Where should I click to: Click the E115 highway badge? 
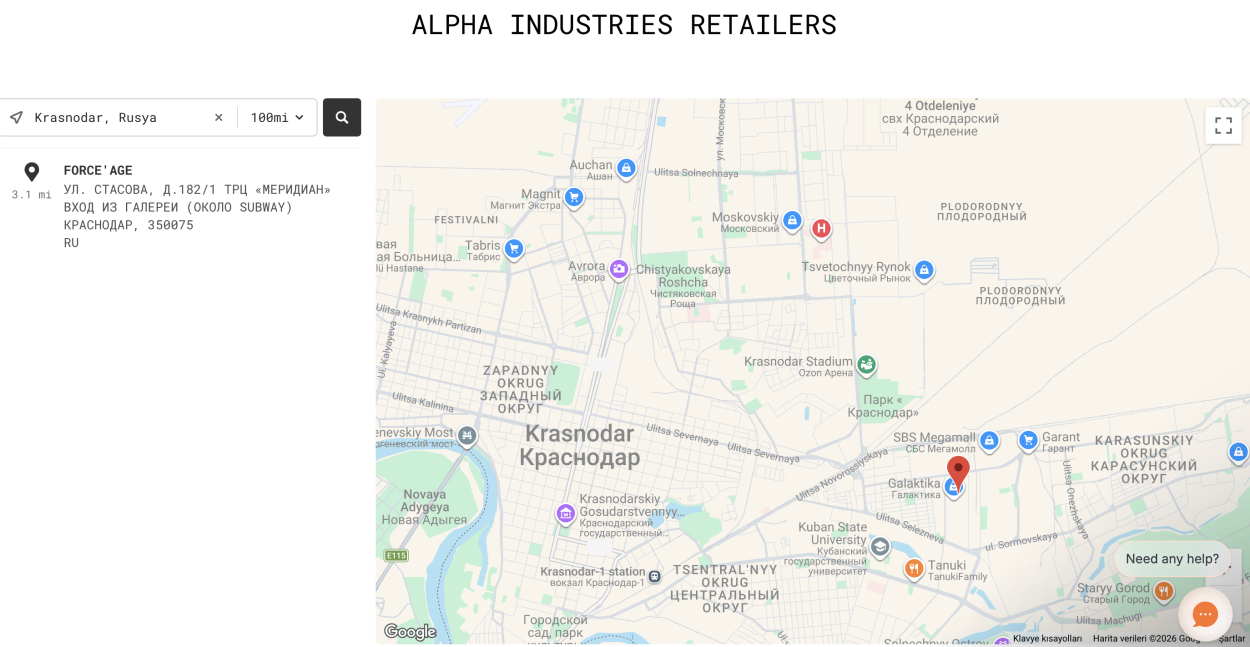396,555
